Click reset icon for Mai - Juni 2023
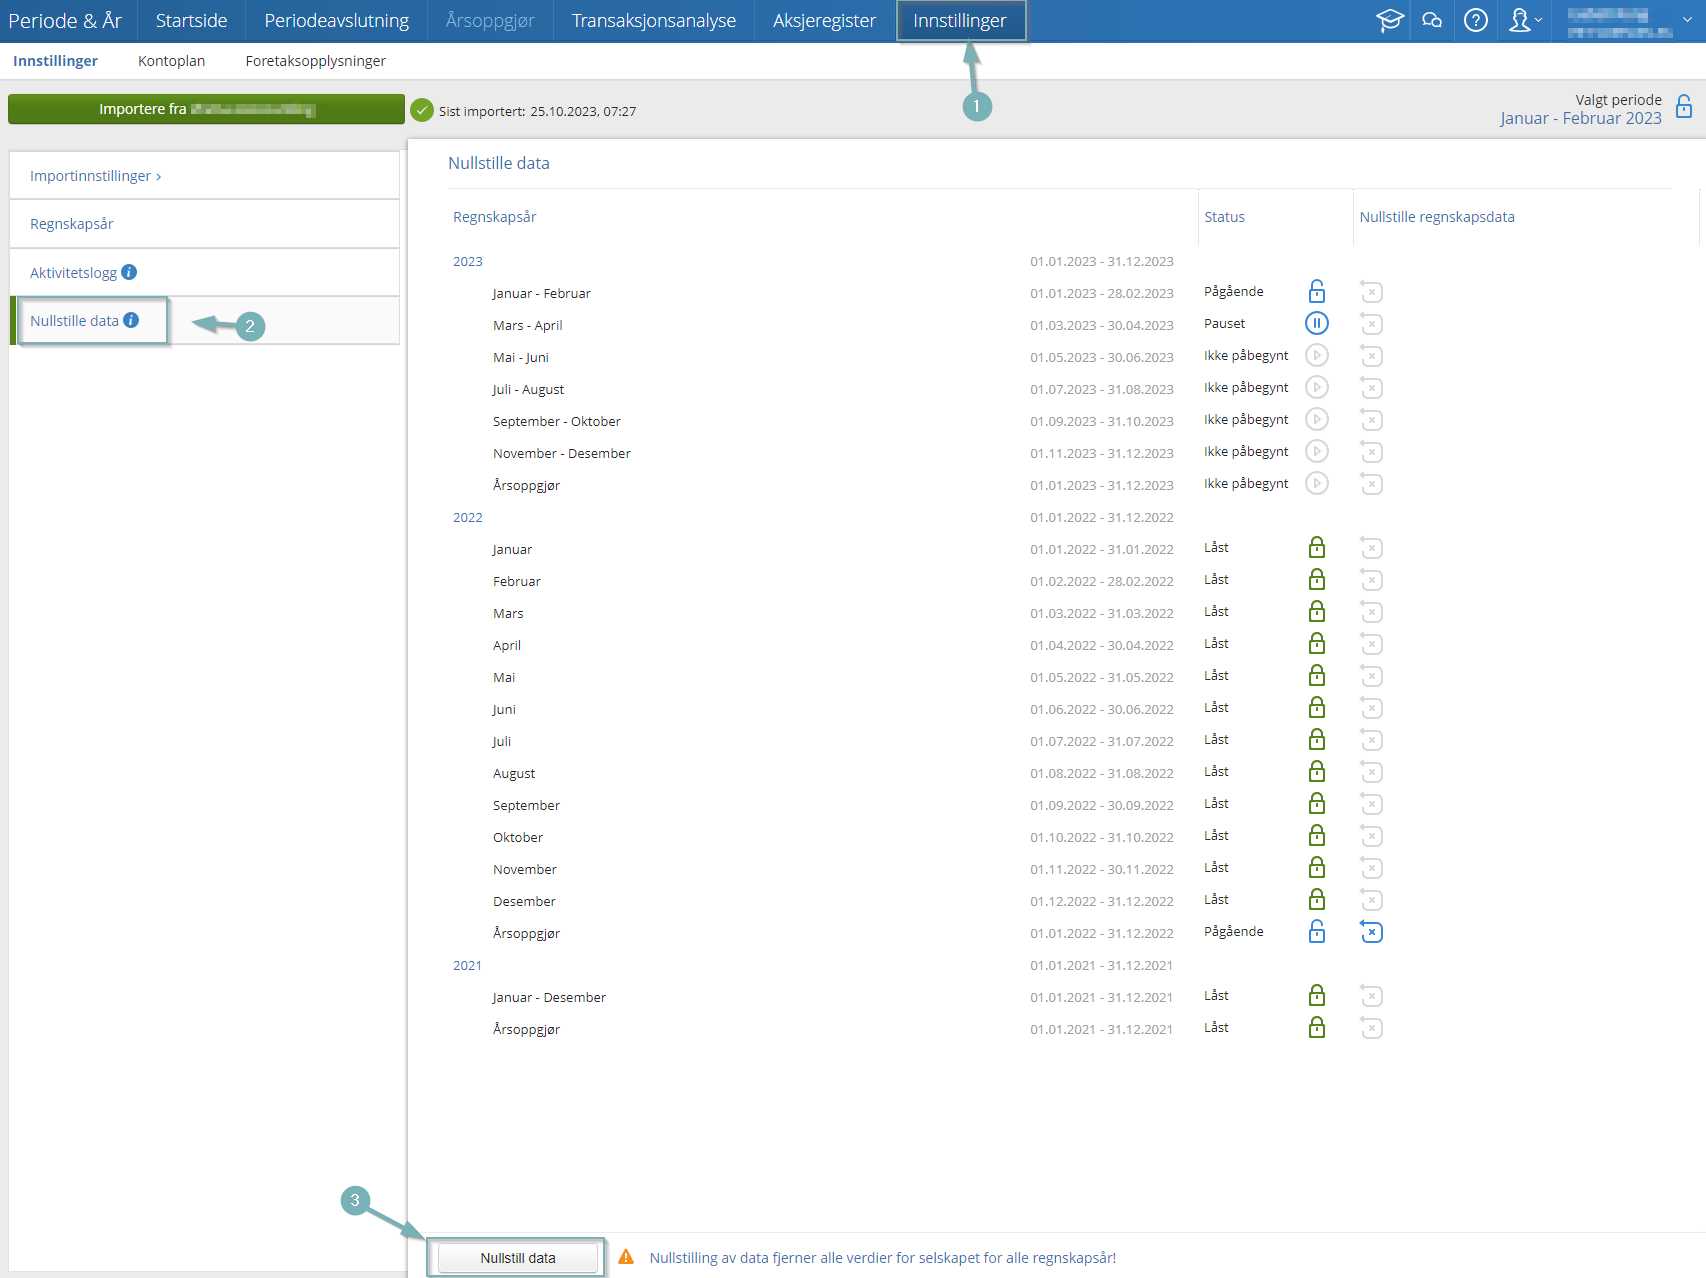This screenshot has height=1278, width=1706. pos(1371,356)
